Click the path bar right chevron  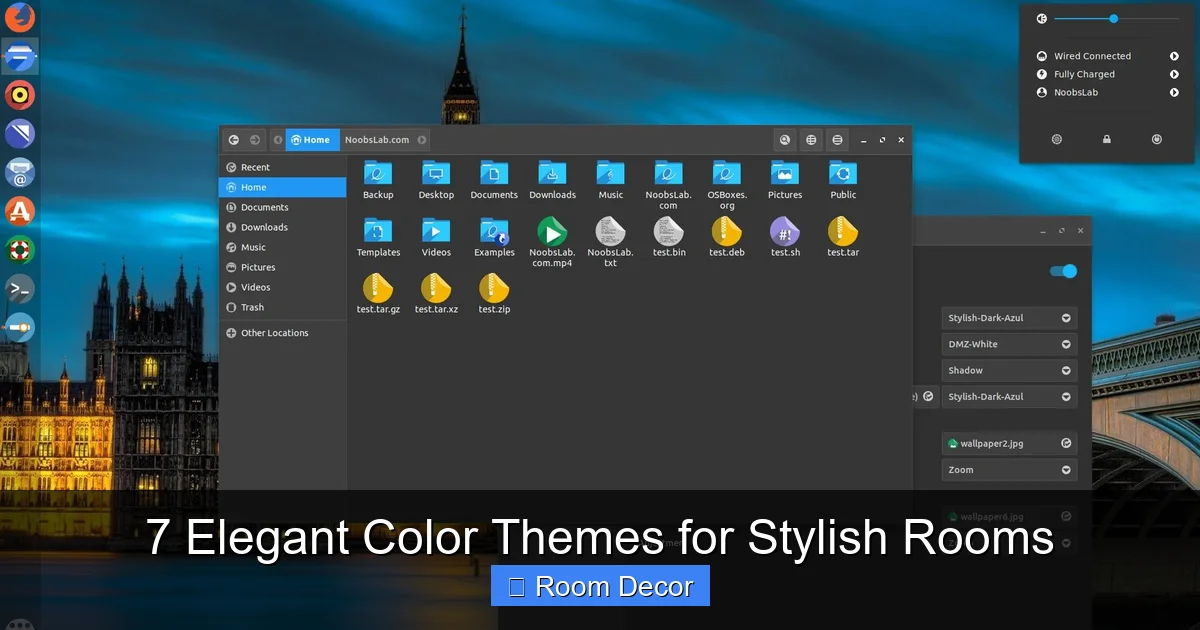pyautogui.click(x=422, y=140)
